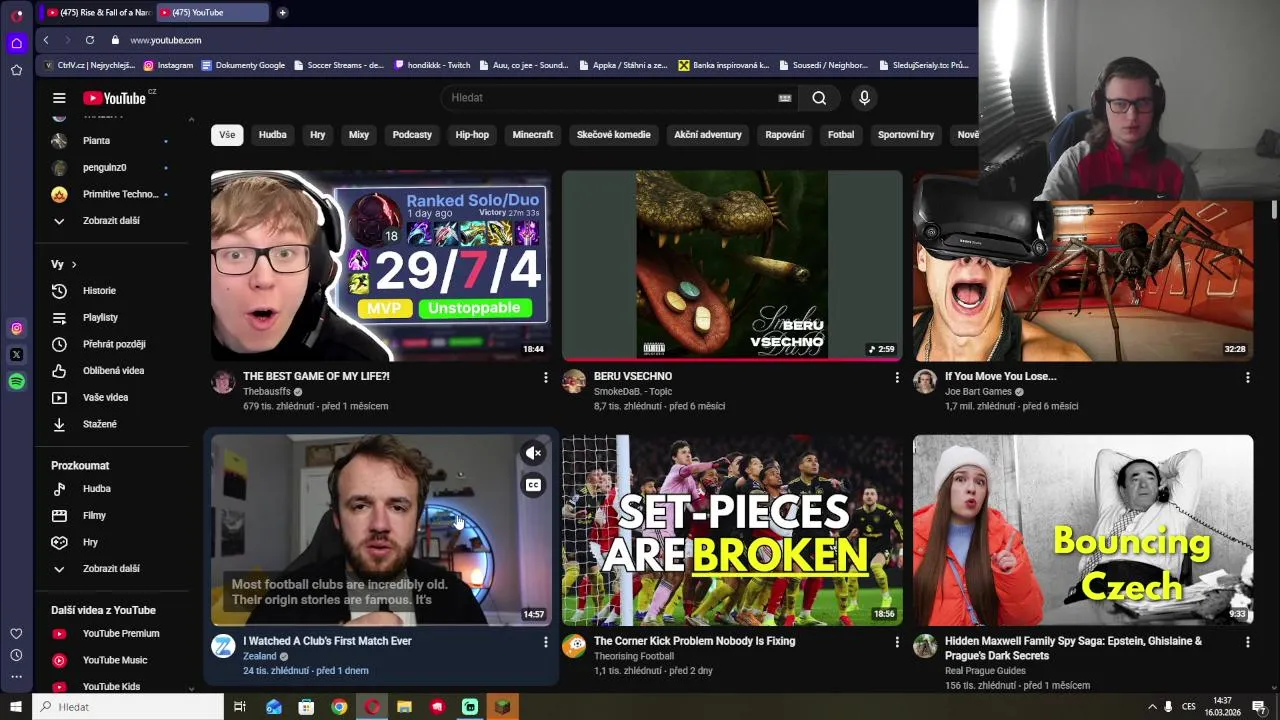Open Zealand channel avatar
The height and width of the screenshot is (720, 1280).
223,646
